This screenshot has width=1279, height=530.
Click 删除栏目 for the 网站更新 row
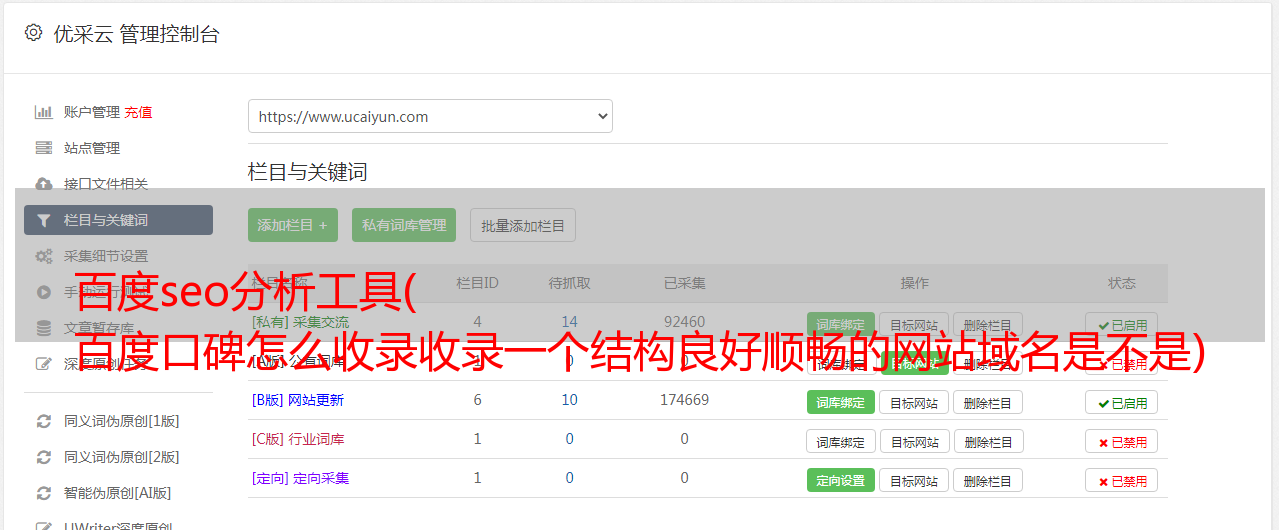[x=988, y=402]
